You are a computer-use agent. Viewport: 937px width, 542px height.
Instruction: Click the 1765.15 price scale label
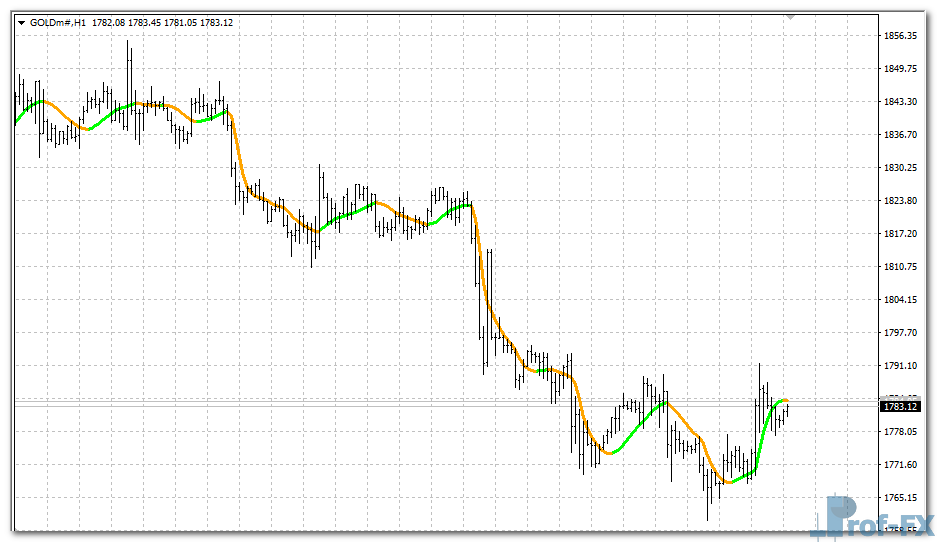click(901, 497)
